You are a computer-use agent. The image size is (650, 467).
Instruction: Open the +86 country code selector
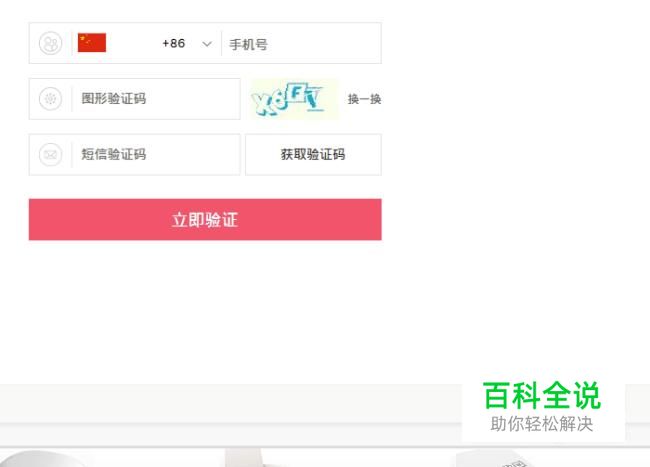coord(174,43)
